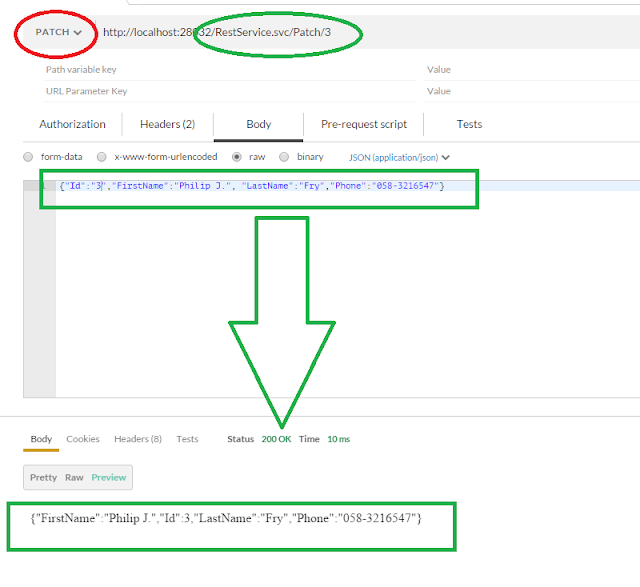Switch response view to Raw
640x587 pixels.
74,478
